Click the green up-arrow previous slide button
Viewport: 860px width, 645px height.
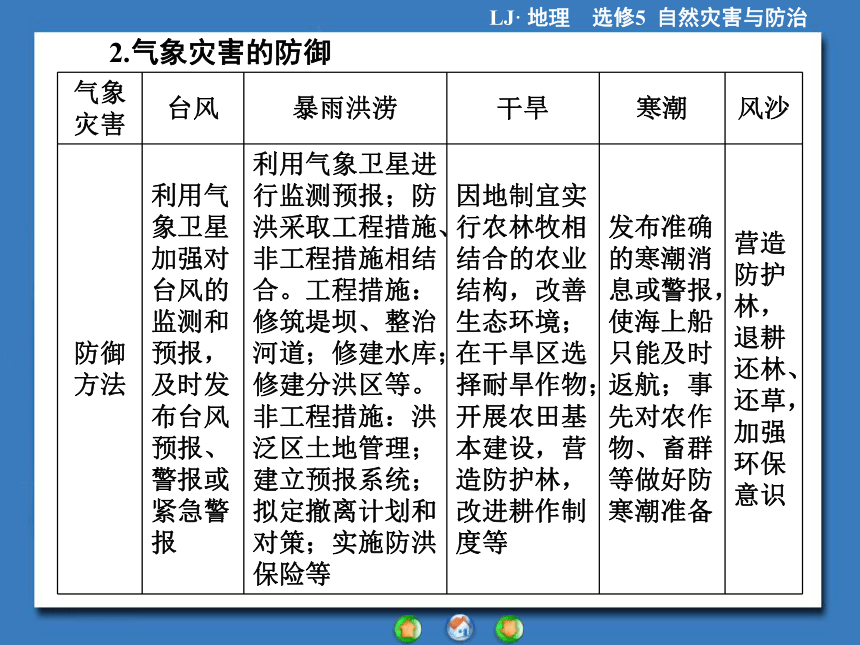pos(408,629)
